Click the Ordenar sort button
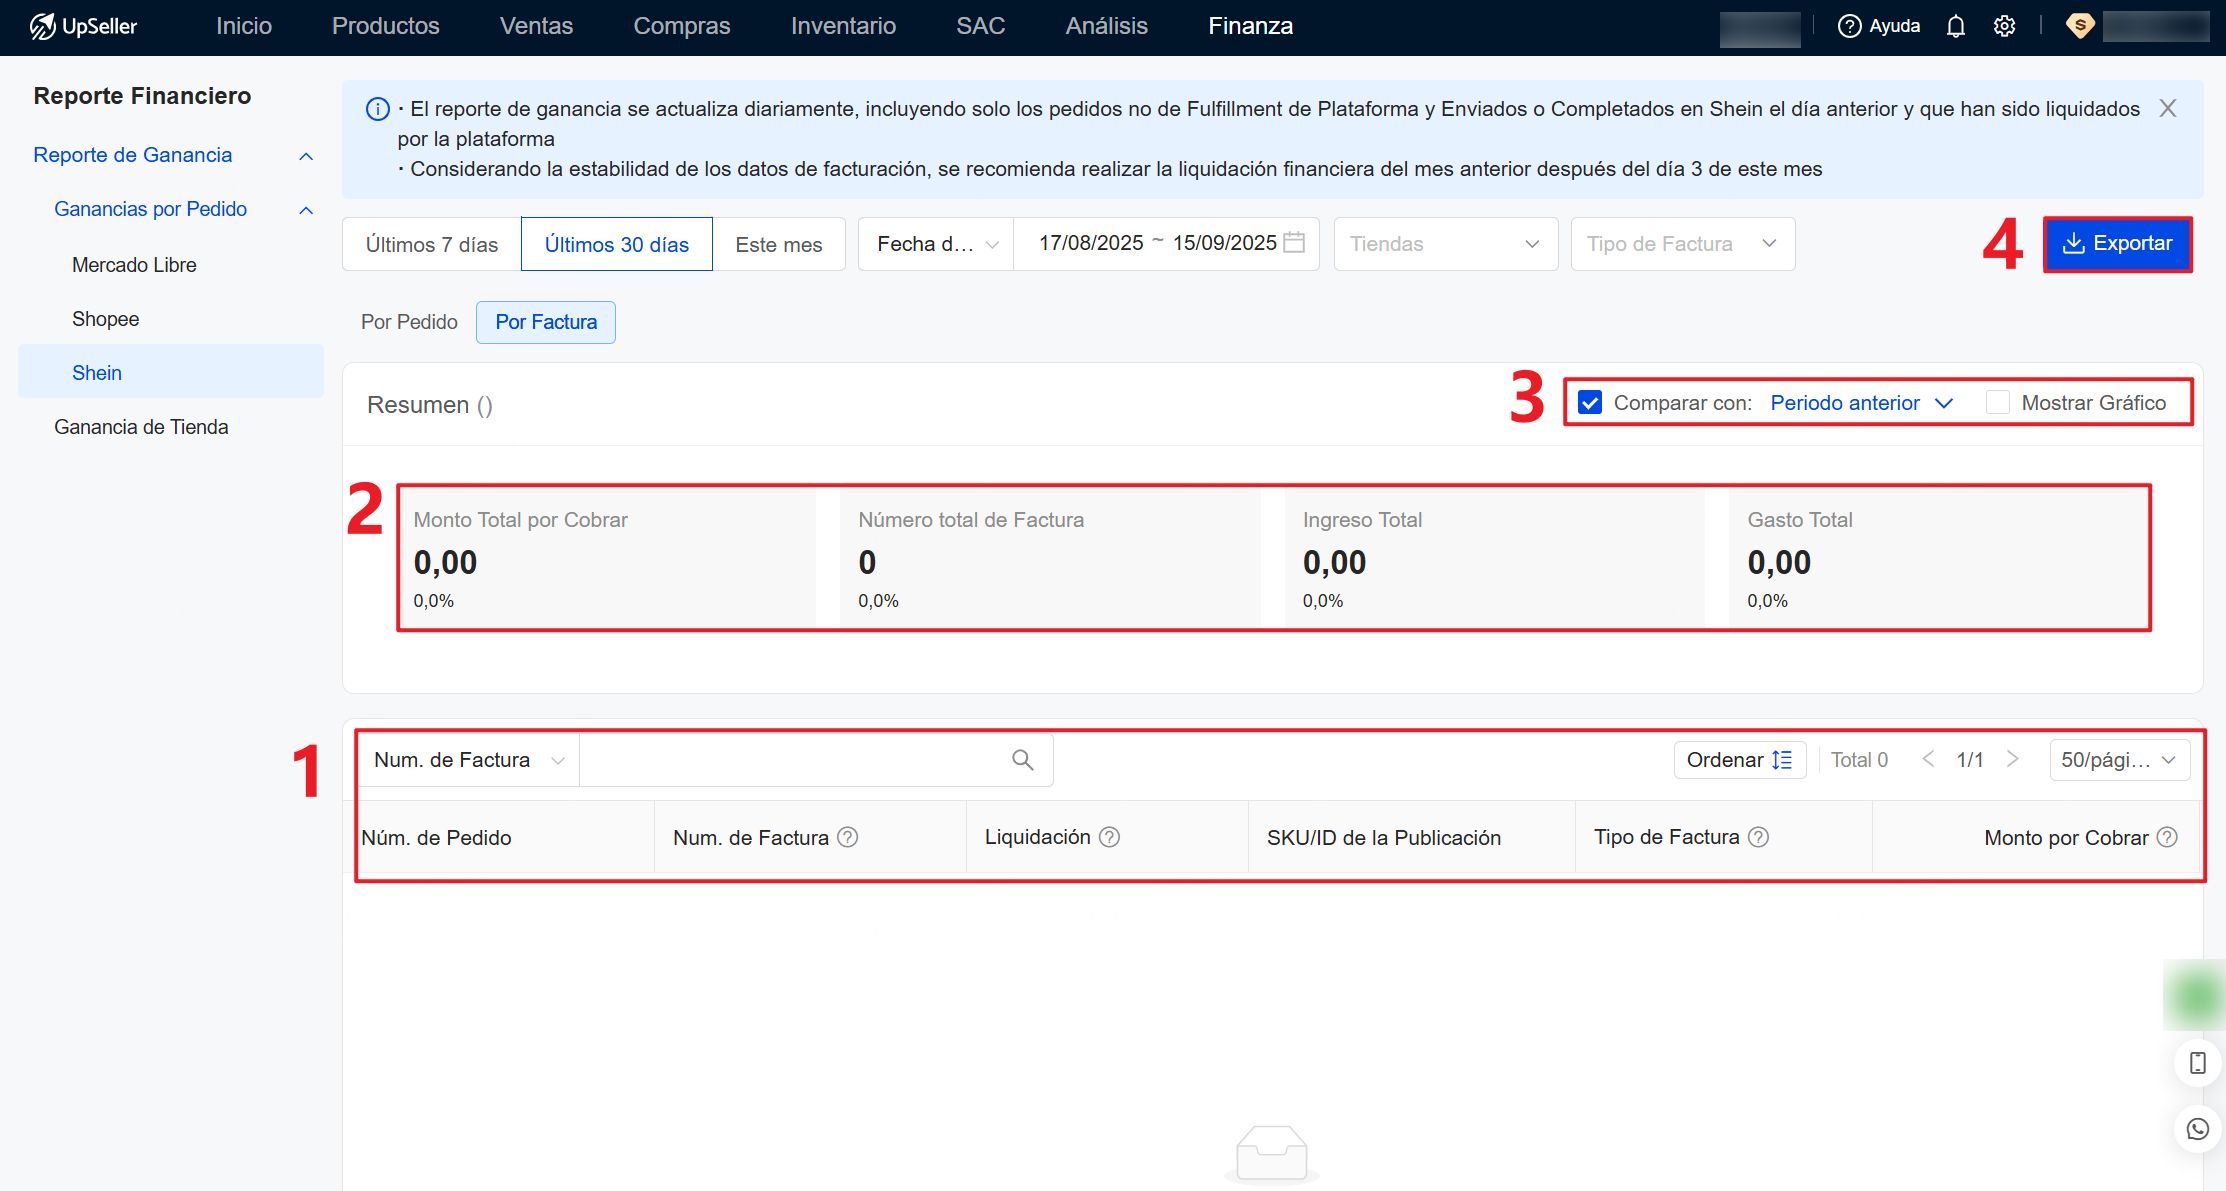The width and height of the screenshot is (2226, 1191). 1739,760
